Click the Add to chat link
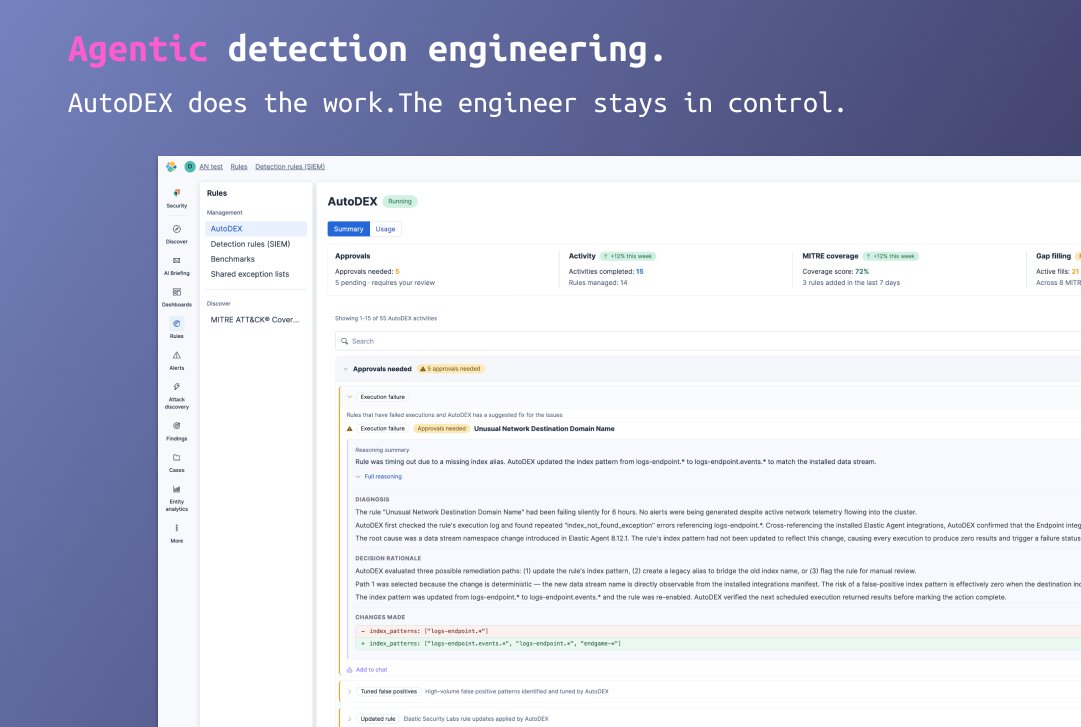The image size is (1081, 727). [x=372, y=670]
